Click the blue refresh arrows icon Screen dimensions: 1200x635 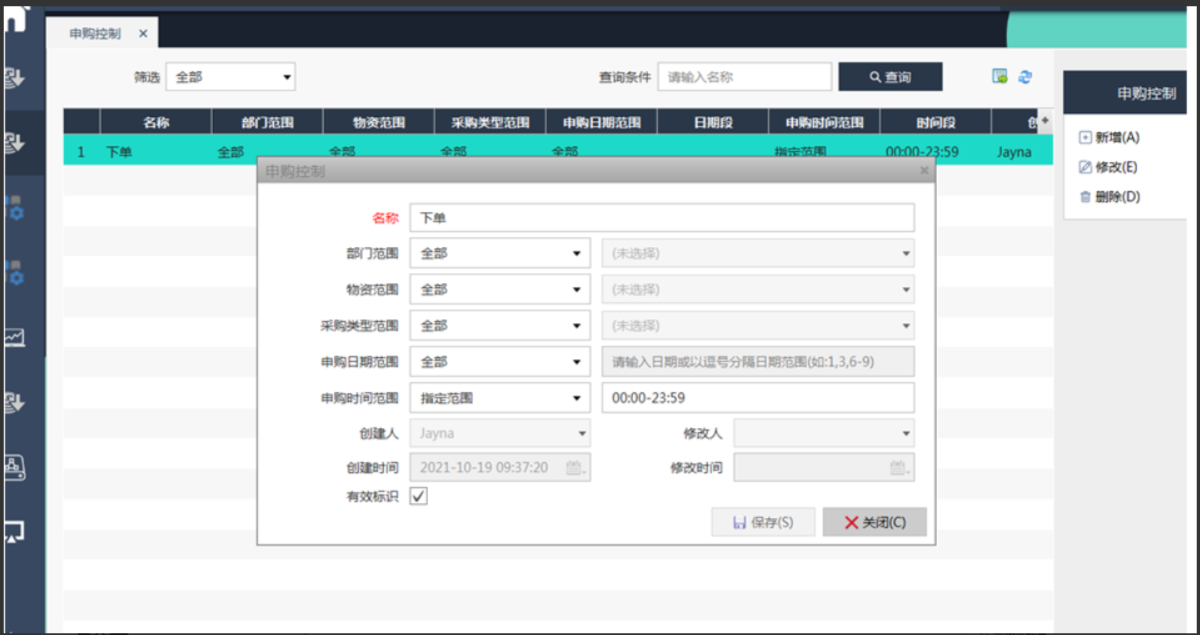1025,77
